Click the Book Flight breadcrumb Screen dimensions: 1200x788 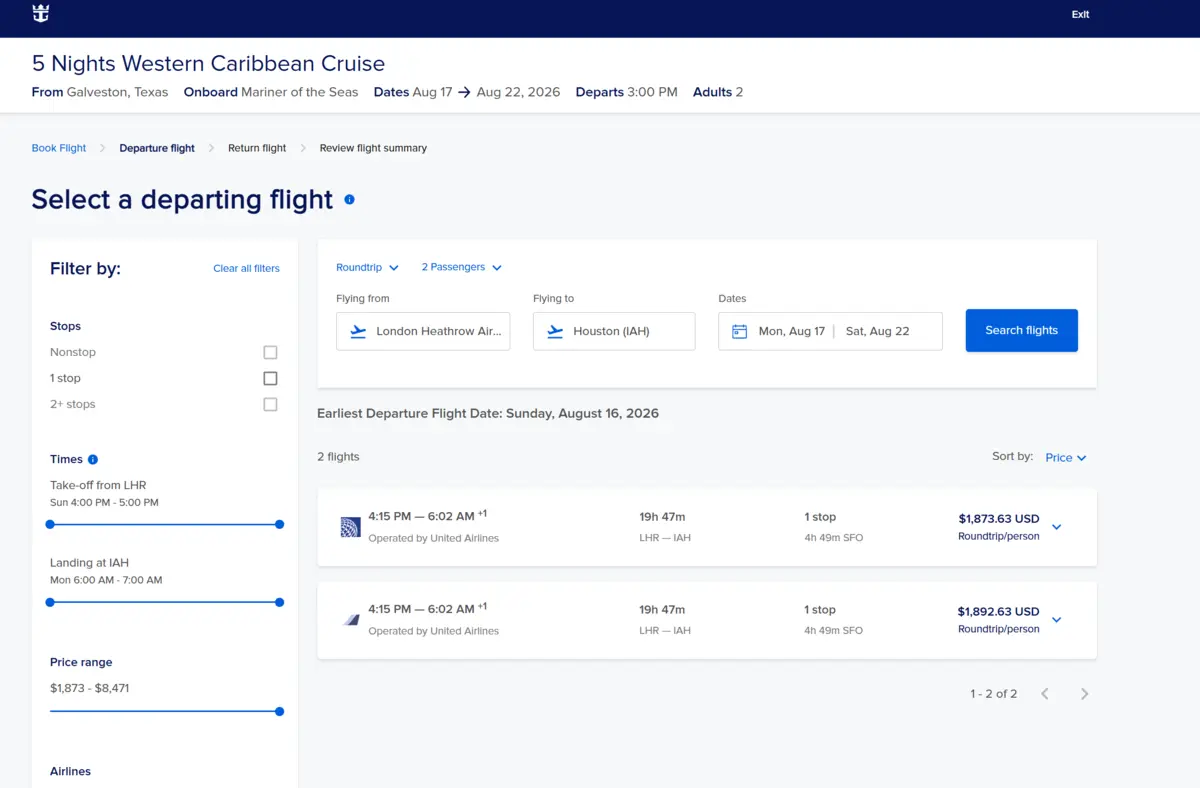click(x=59, y=148)
